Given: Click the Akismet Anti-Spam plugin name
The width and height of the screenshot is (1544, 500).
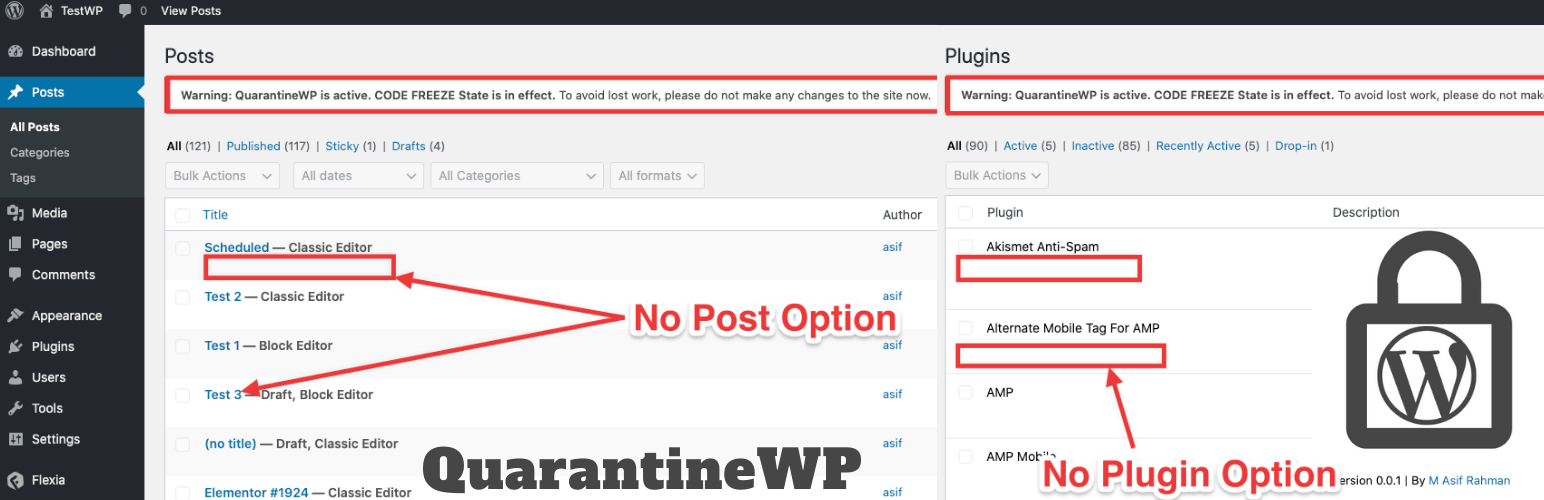Looking at the screenshot, I should click(1043, 247).
